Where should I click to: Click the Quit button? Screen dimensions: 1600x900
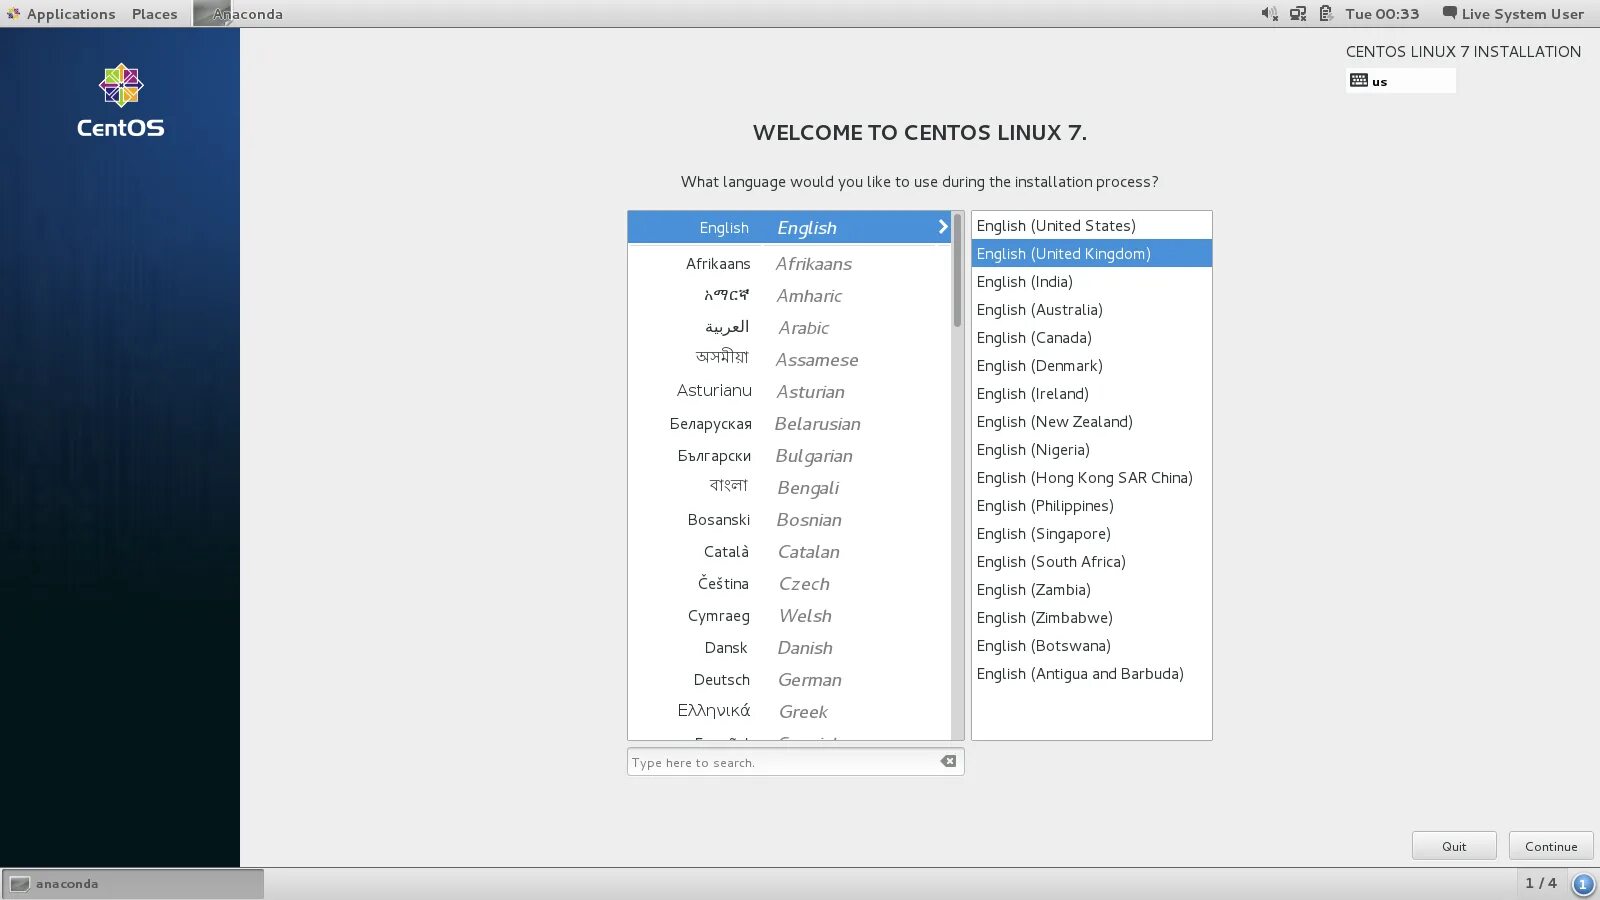[1454, 846]
